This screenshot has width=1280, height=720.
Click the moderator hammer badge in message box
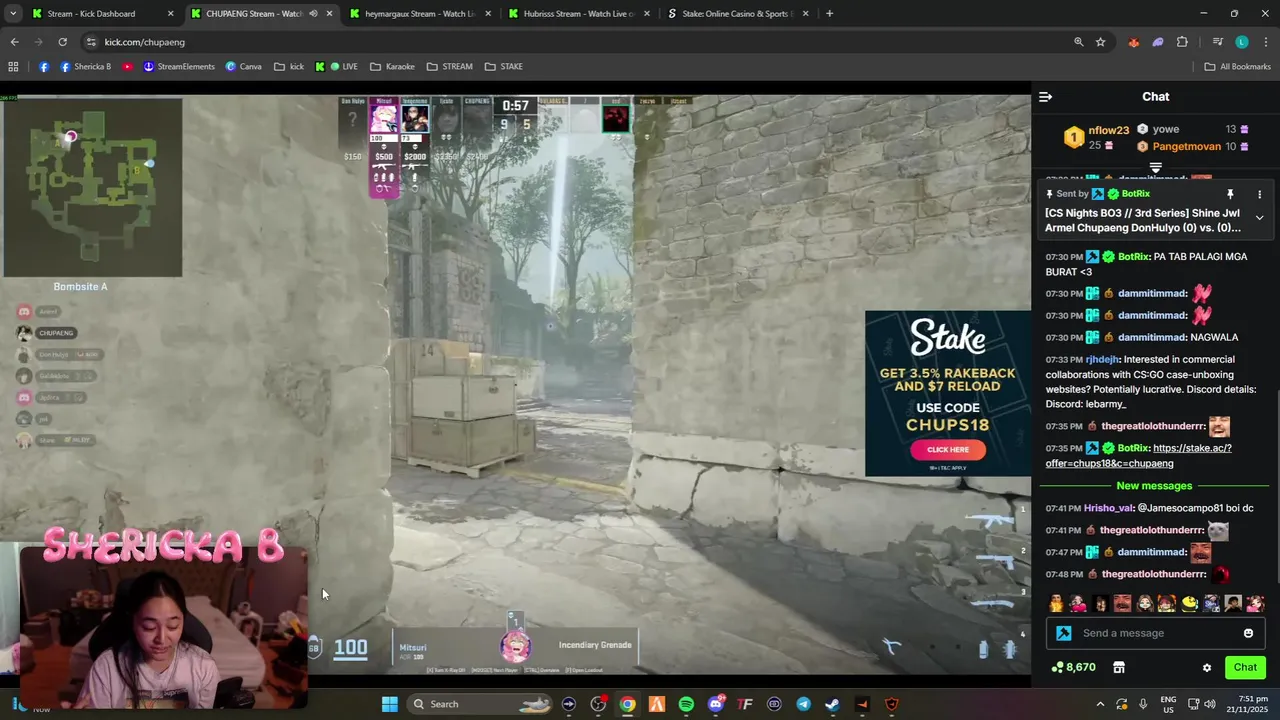[x=1064, y=633]
